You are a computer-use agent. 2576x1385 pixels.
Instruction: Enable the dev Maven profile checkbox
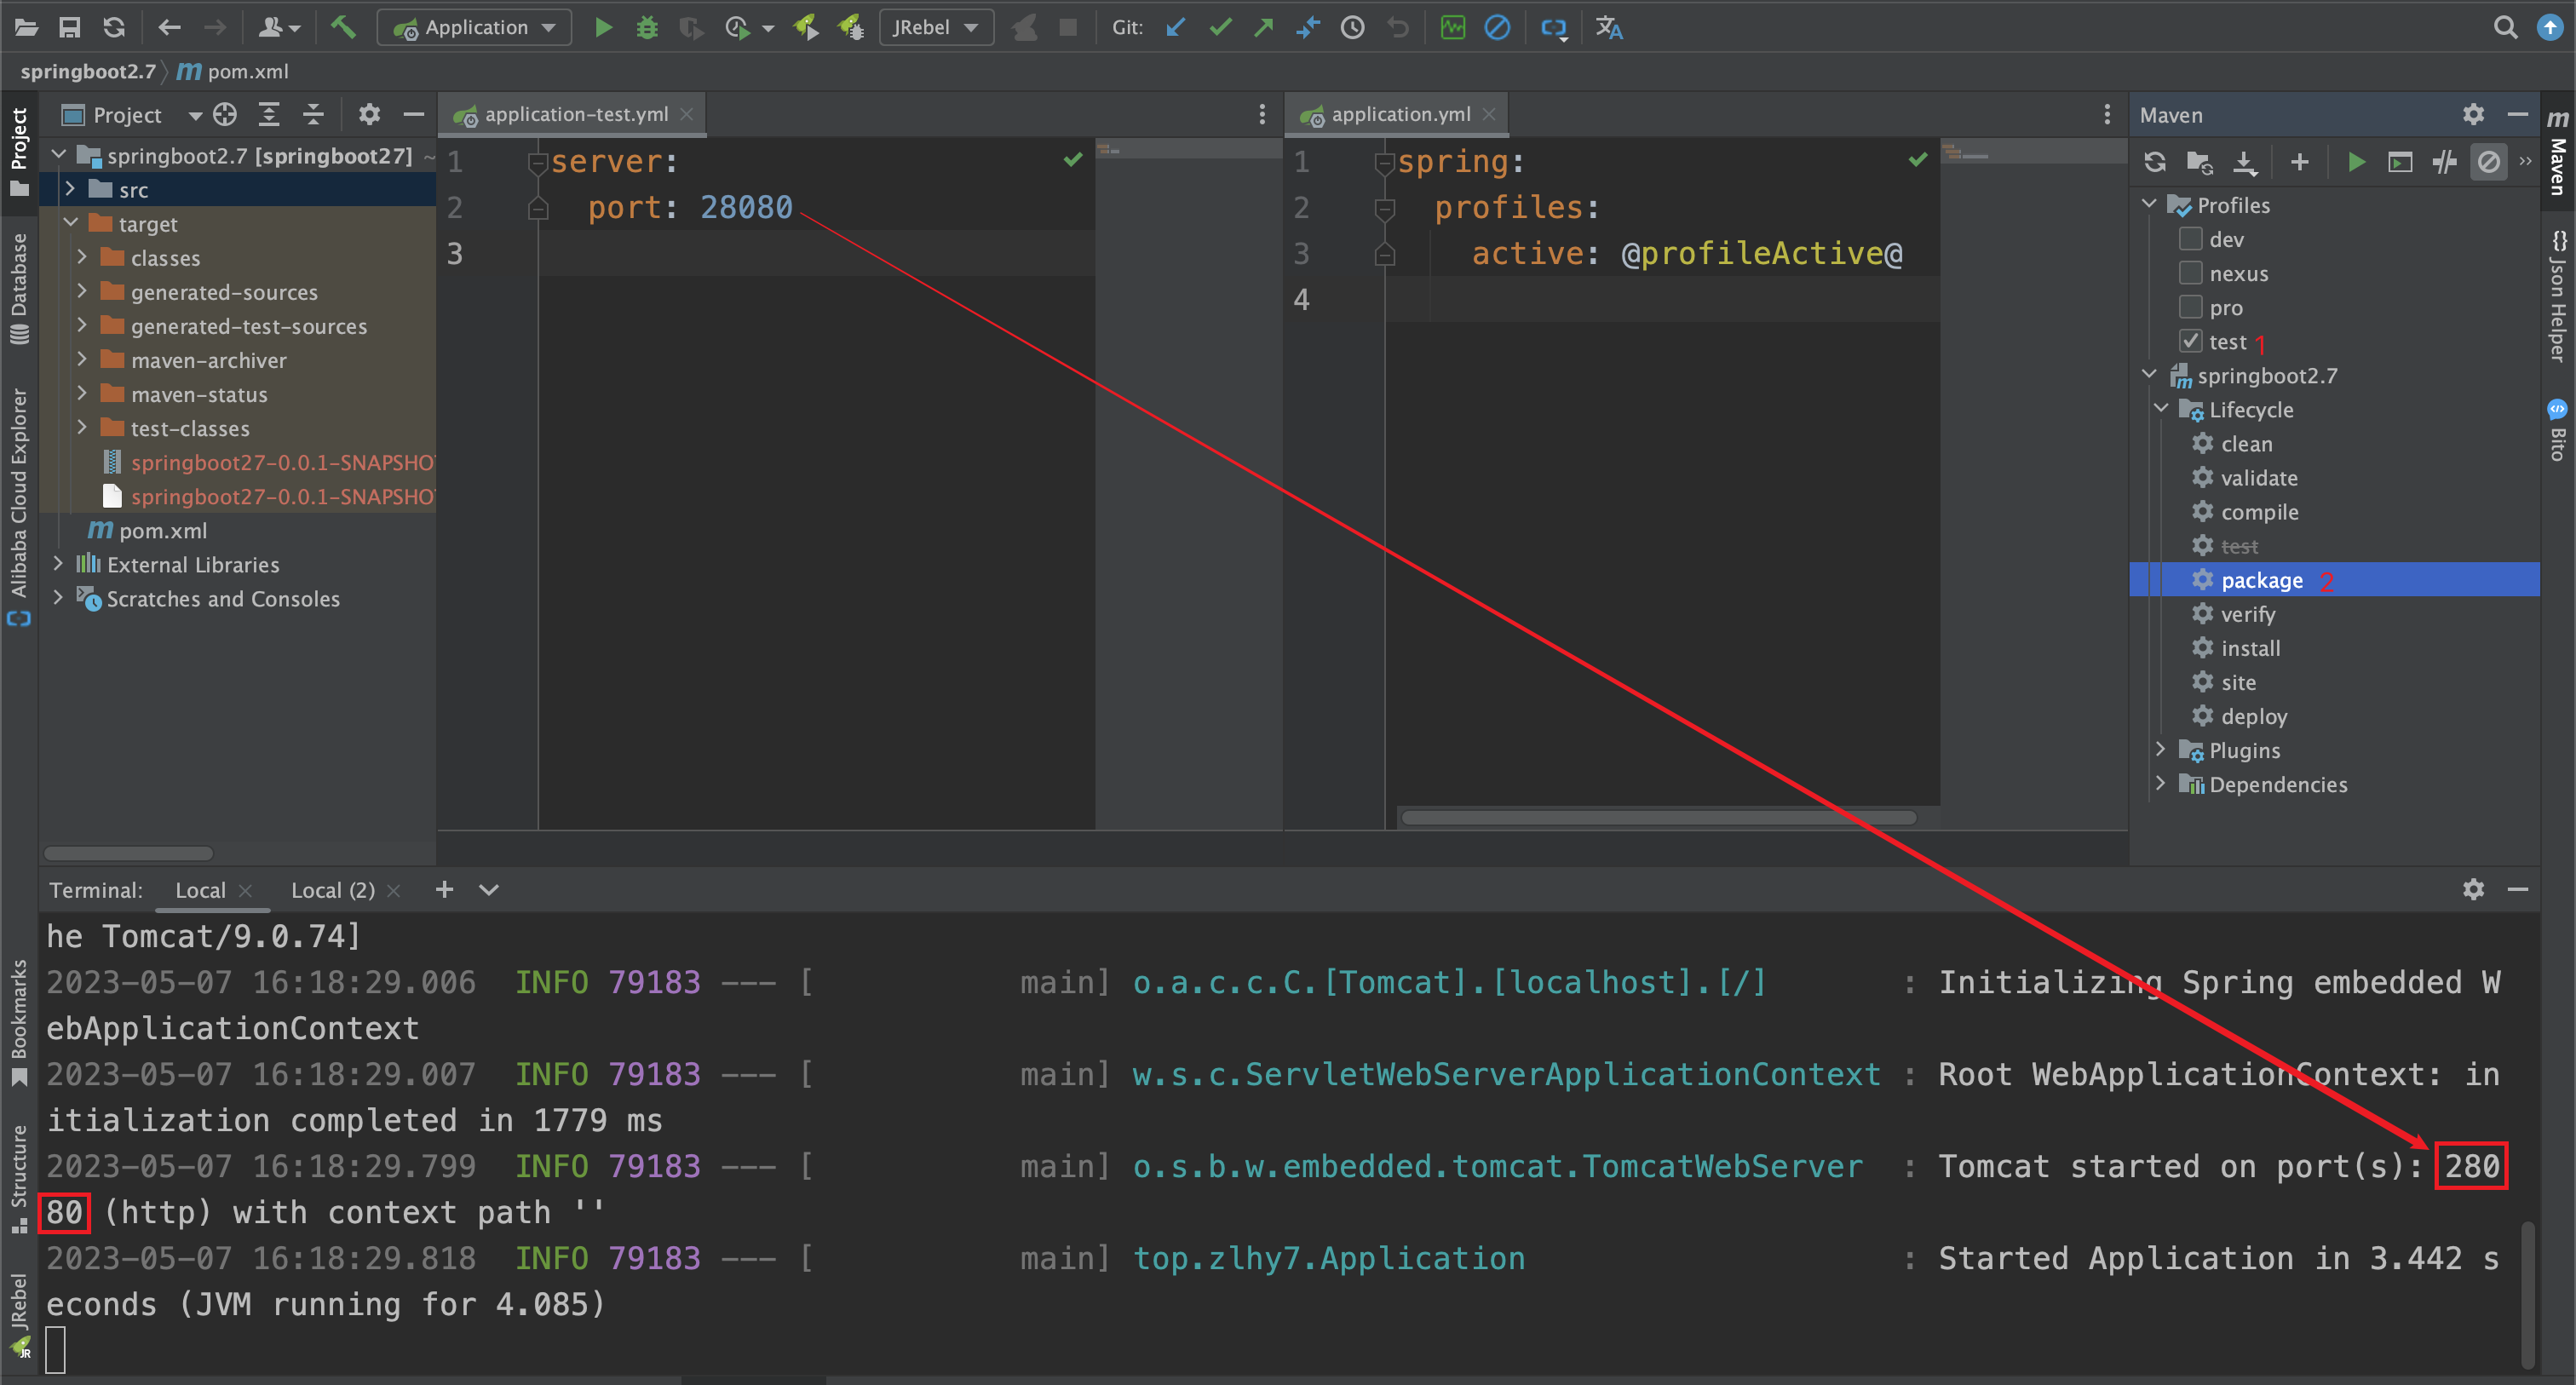click(x=2190, y=239)
